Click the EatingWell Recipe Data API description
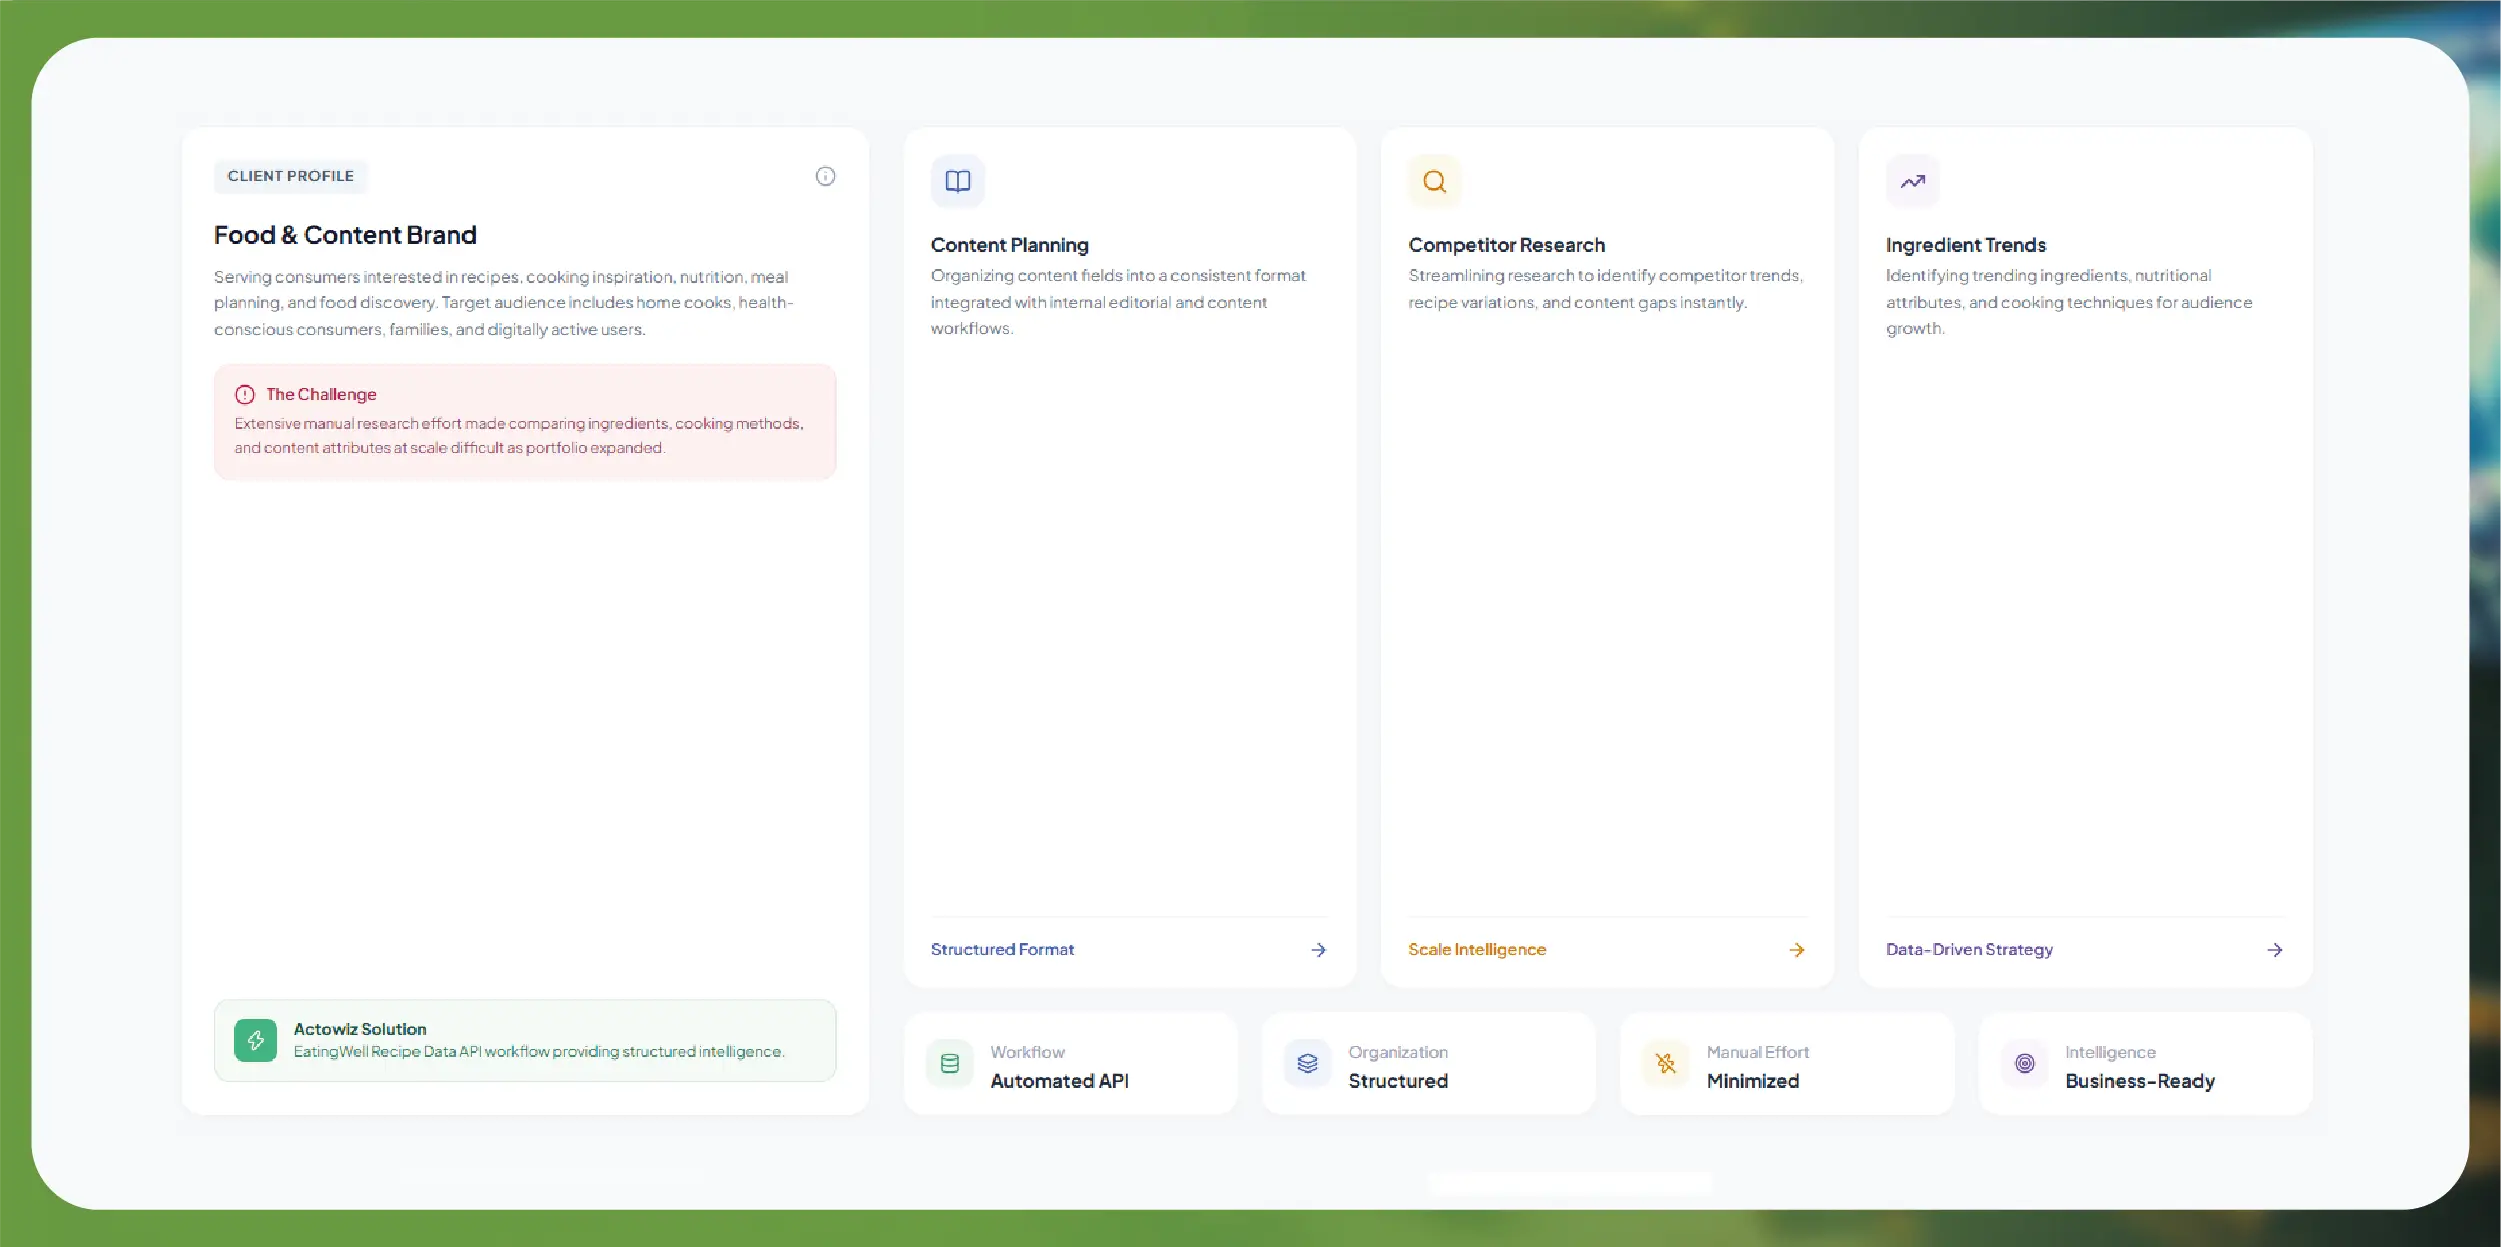Viewport: 2501px width, 1248px height. point(539,1052)
